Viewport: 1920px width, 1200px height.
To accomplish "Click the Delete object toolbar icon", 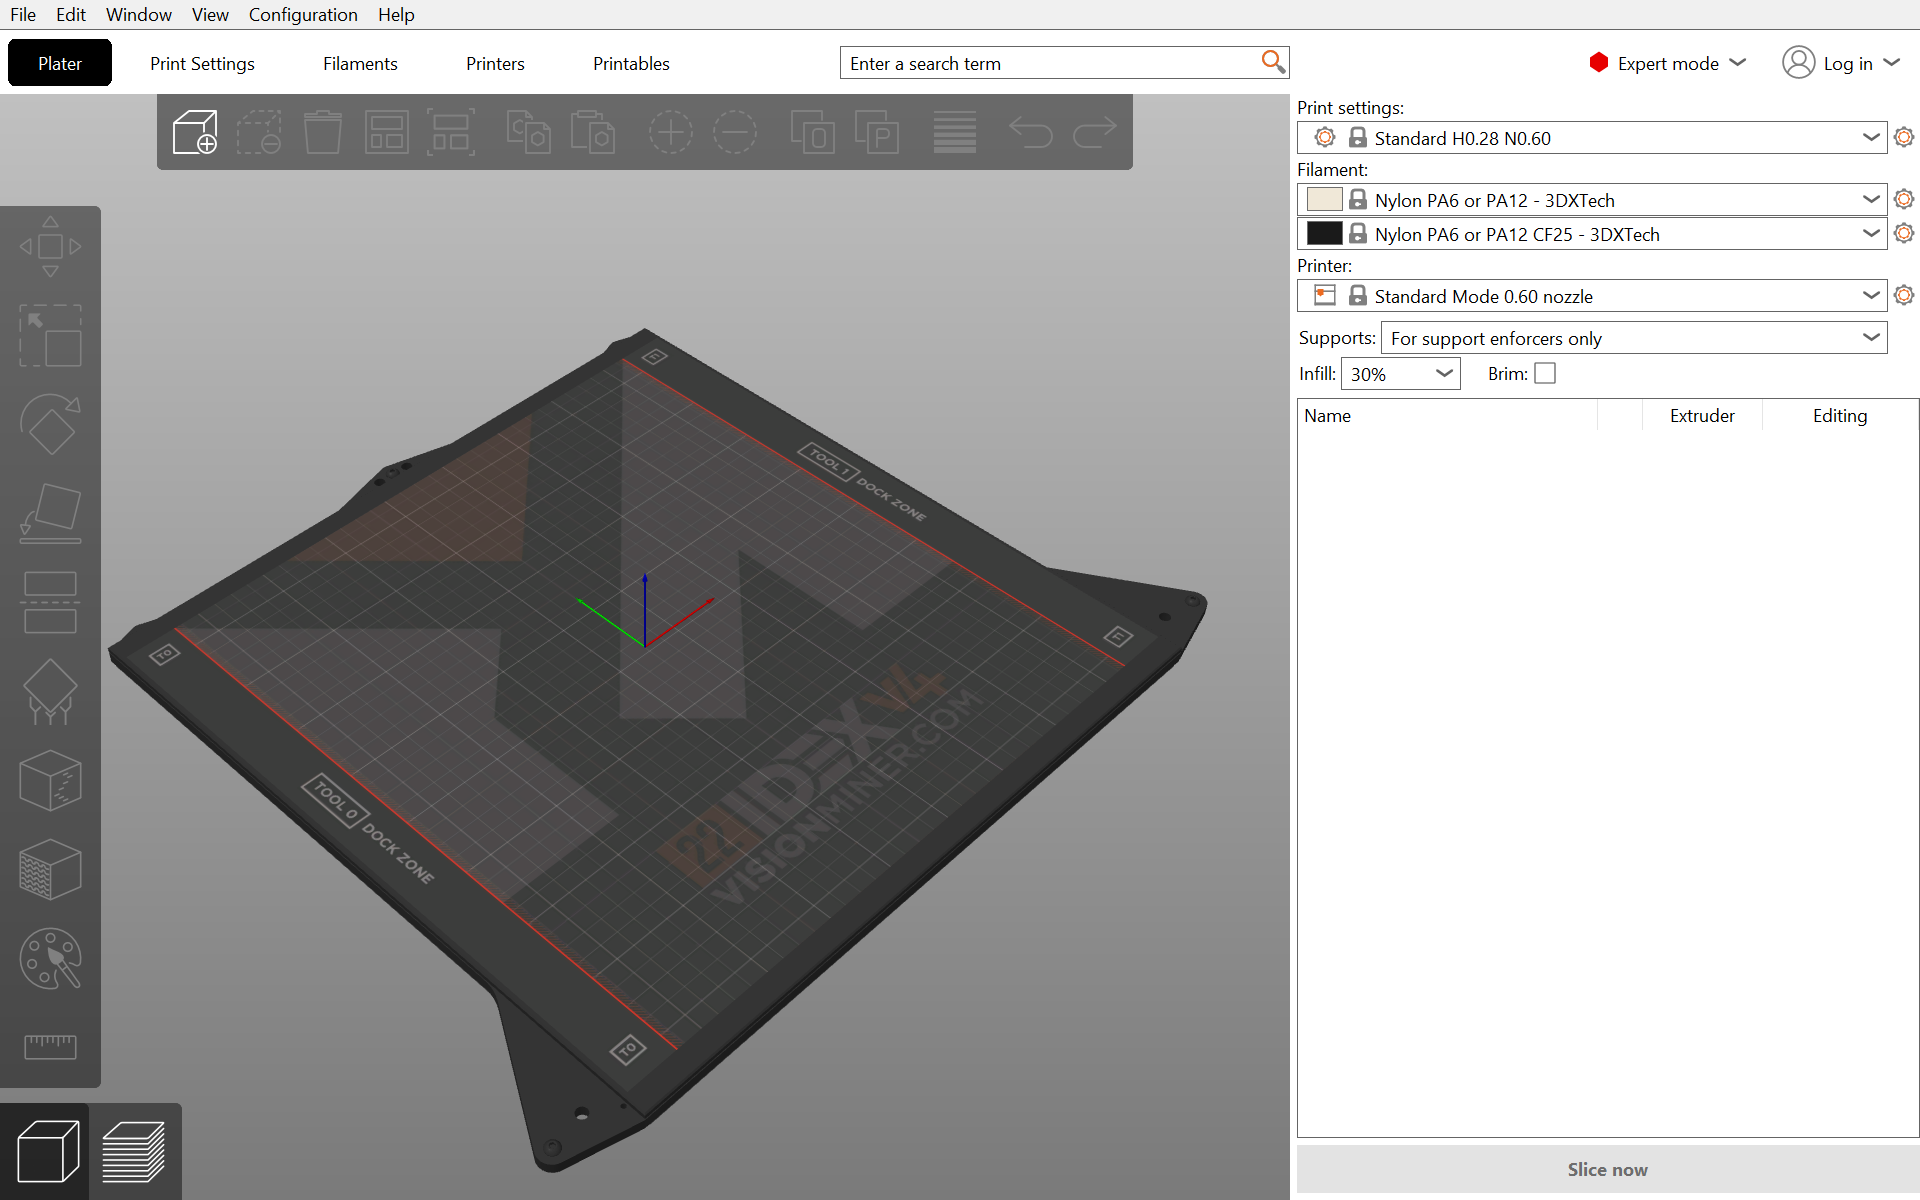I will 259,132.
